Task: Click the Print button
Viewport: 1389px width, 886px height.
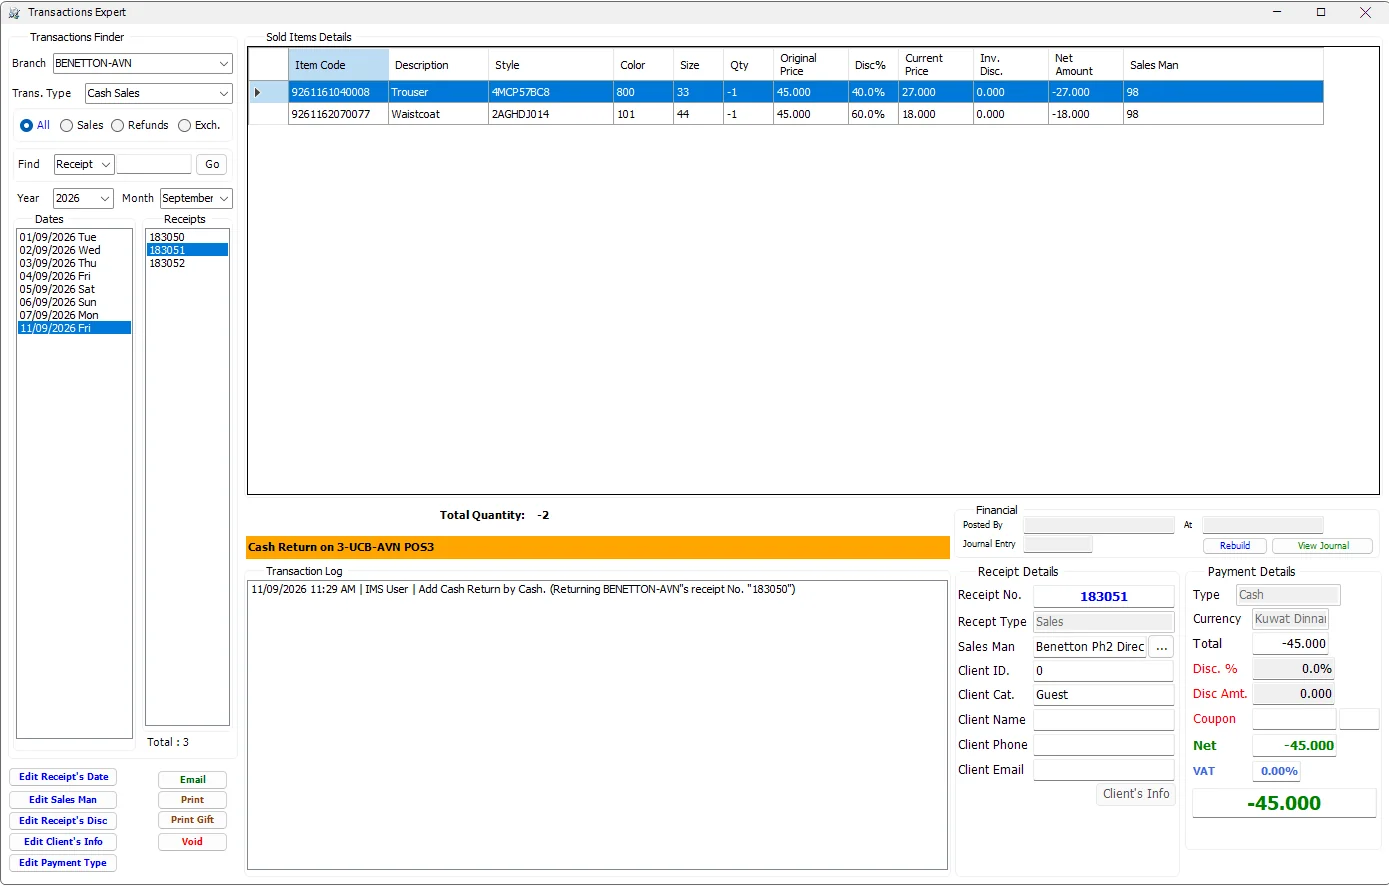Action: click(x=192, y=800)
